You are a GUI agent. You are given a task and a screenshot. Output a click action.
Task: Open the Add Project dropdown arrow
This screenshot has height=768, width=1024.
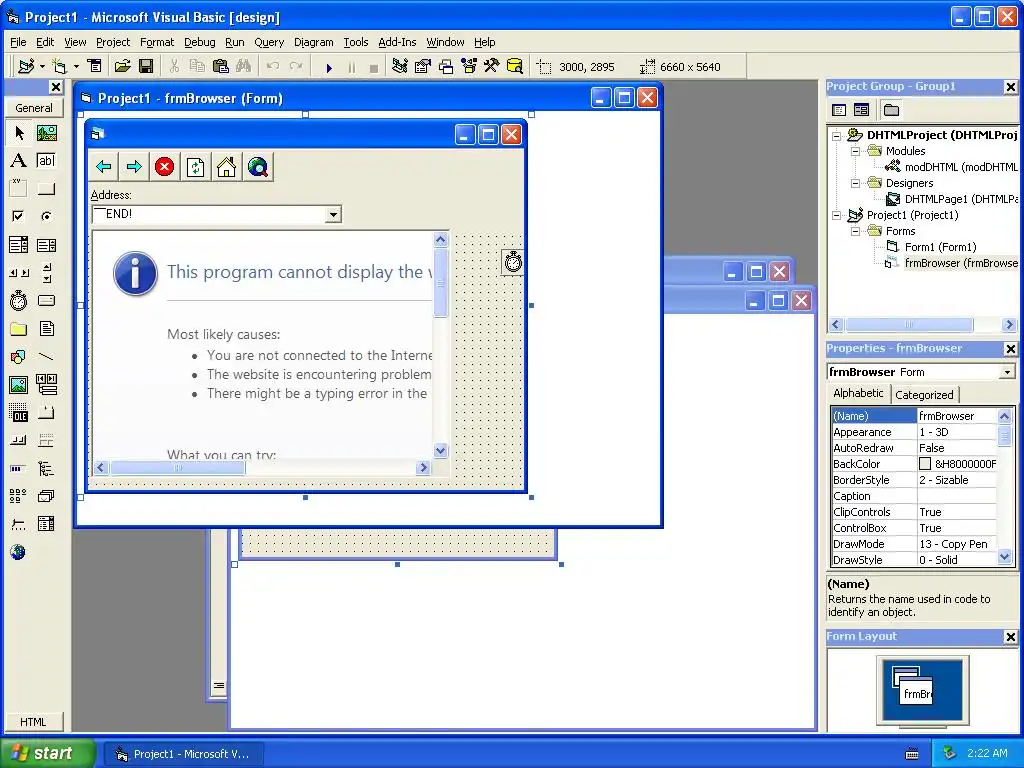point(42,67)
